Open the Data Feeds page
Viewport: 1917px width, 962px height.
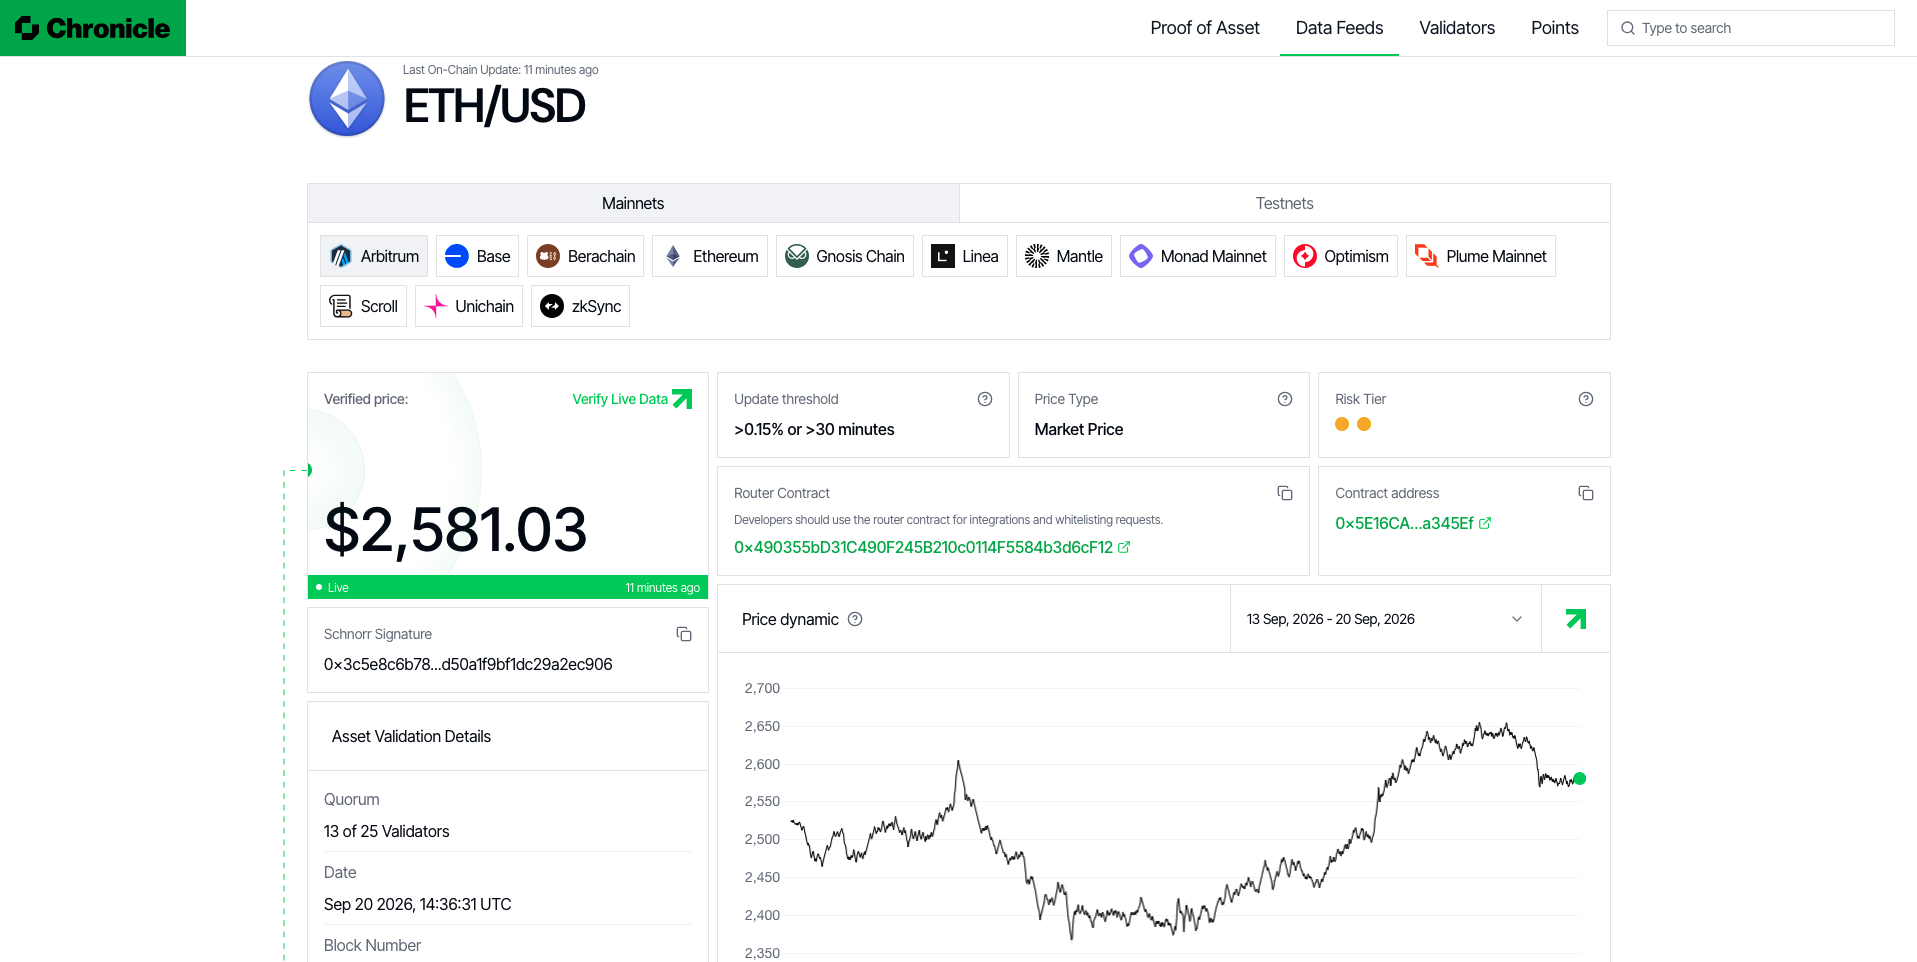1339,28
